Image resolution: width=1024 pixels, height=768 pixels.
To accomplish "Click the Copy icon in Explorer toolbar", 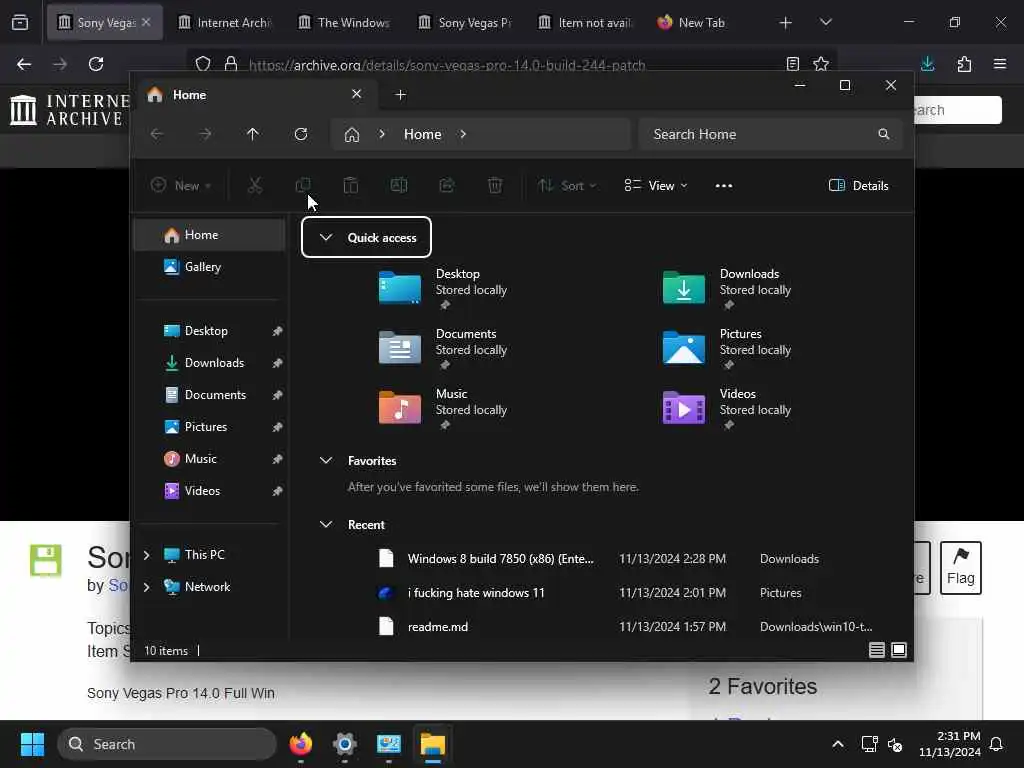I will point(303,185).
